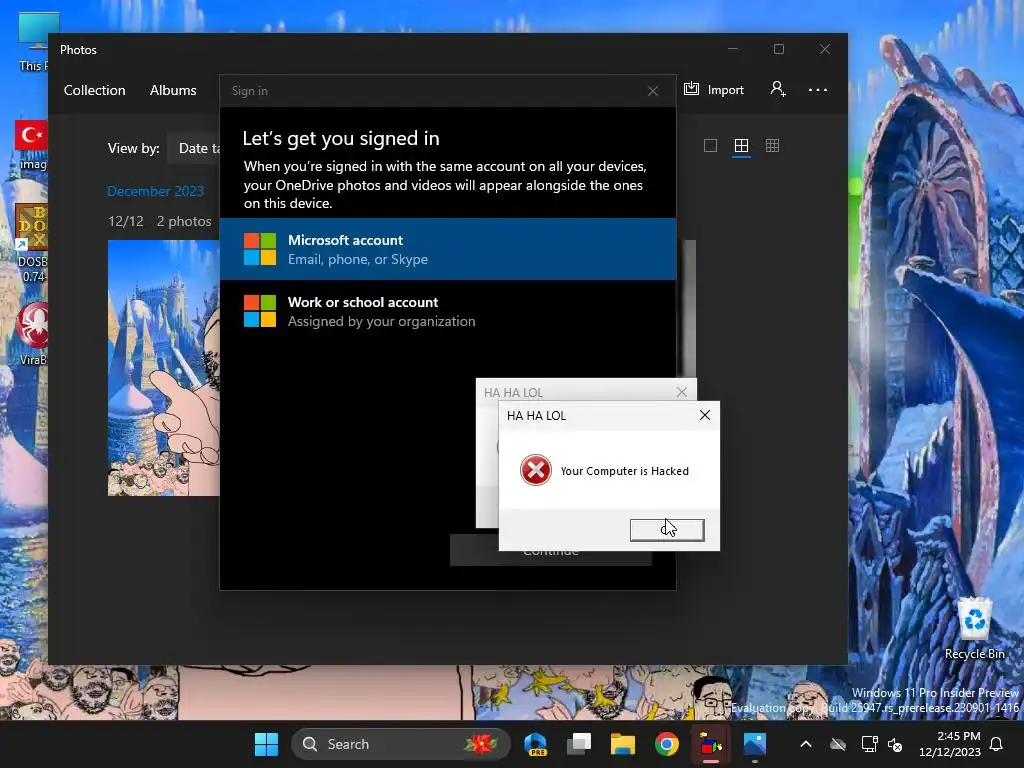Viewport: 1024px width, 768px height.
Task: Click the OneDrive cloud tray icon
Action: 837,744
